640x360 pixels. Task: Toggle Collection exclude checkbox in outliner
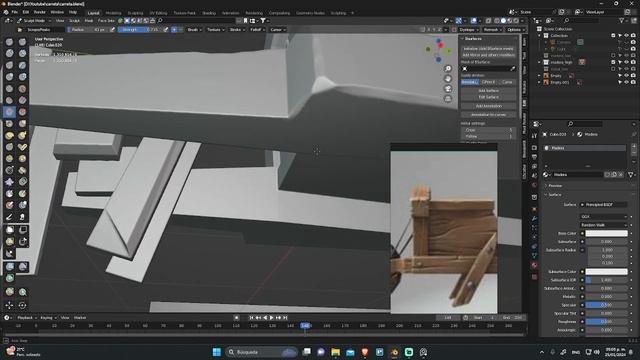[x=613, y=36]
